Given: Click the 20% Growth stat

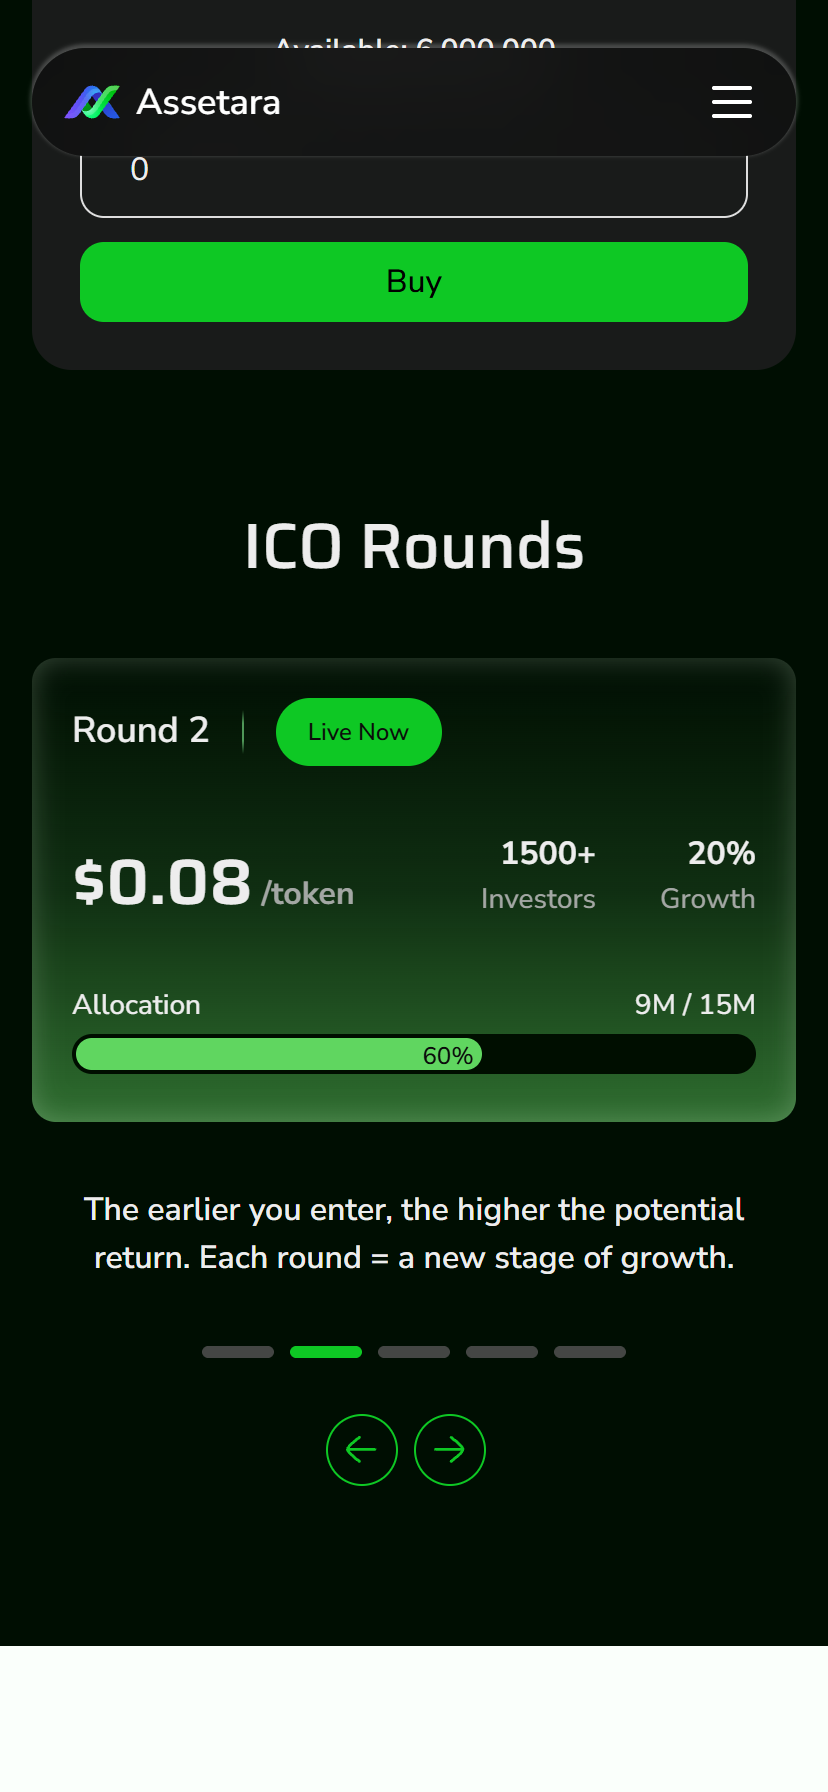Looking at the screenshot, I should (x=708, y=875).
